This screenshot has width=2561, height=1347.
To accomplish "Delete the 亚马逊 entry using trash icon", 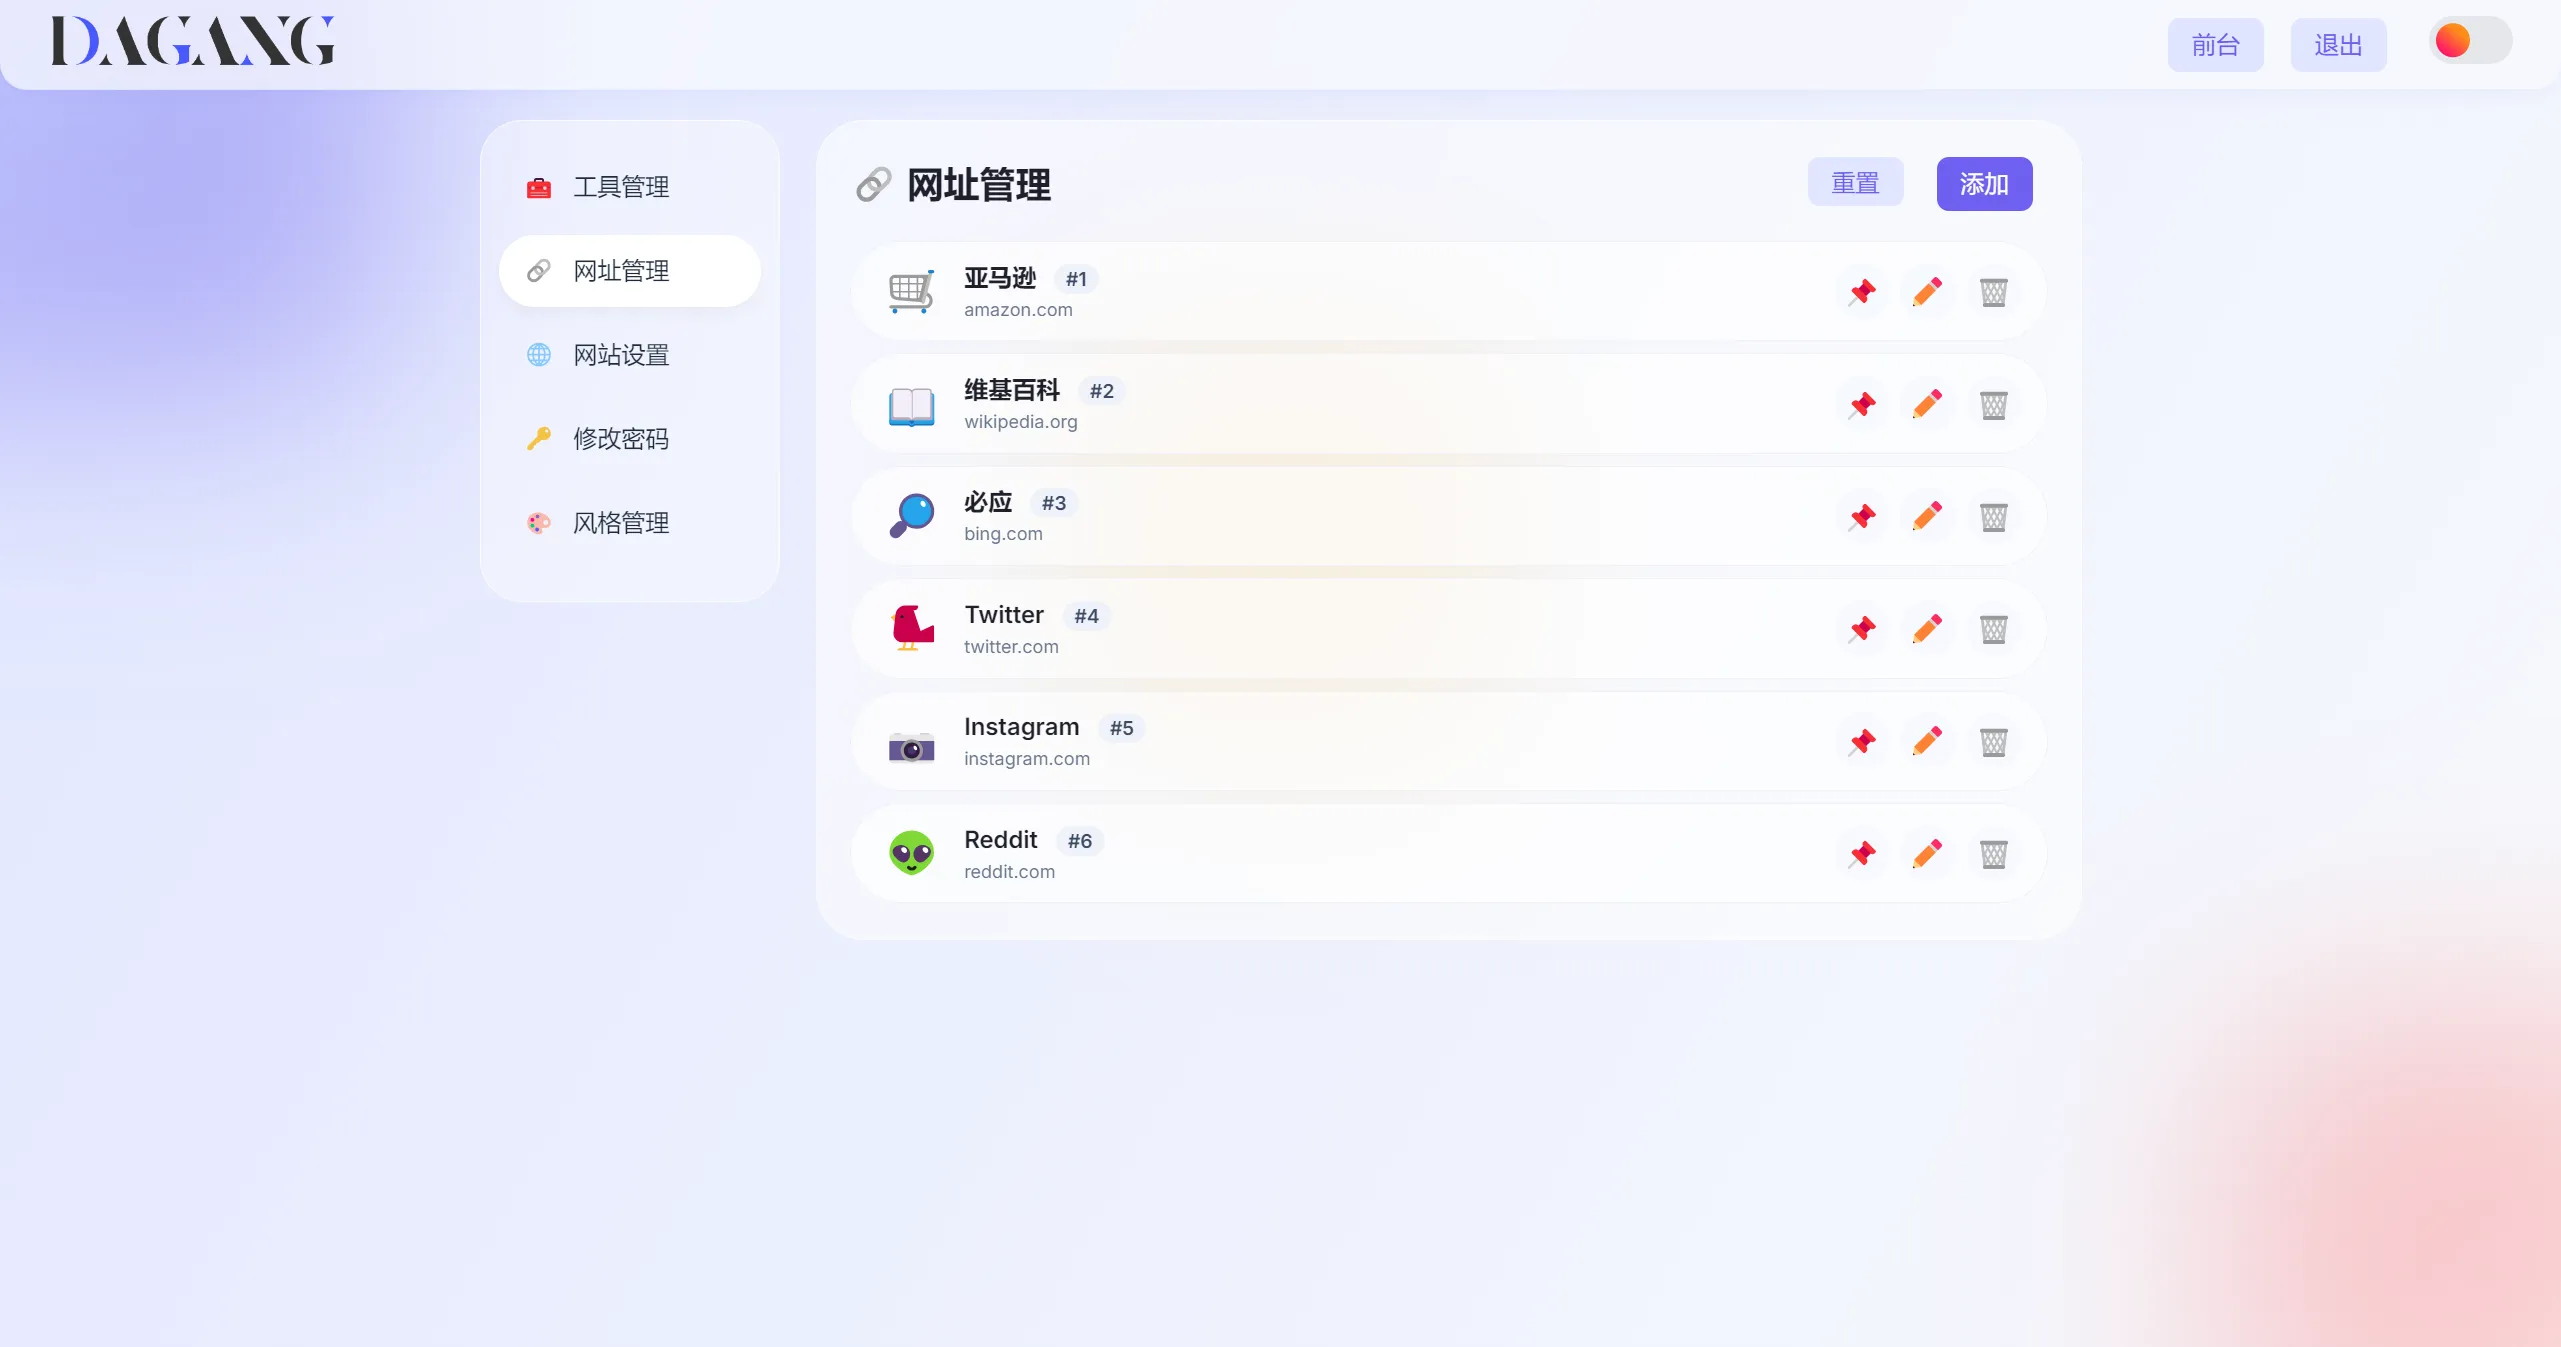I will point(1993,292).
